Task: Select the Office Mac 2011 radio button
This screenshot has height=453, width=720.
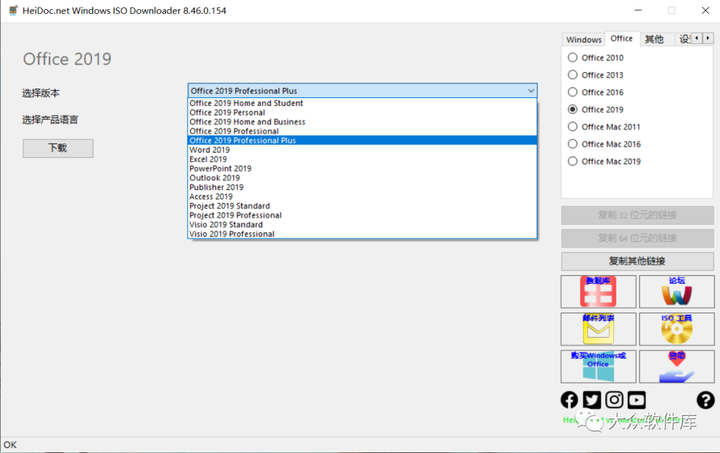Action: (x=573, y=127)
